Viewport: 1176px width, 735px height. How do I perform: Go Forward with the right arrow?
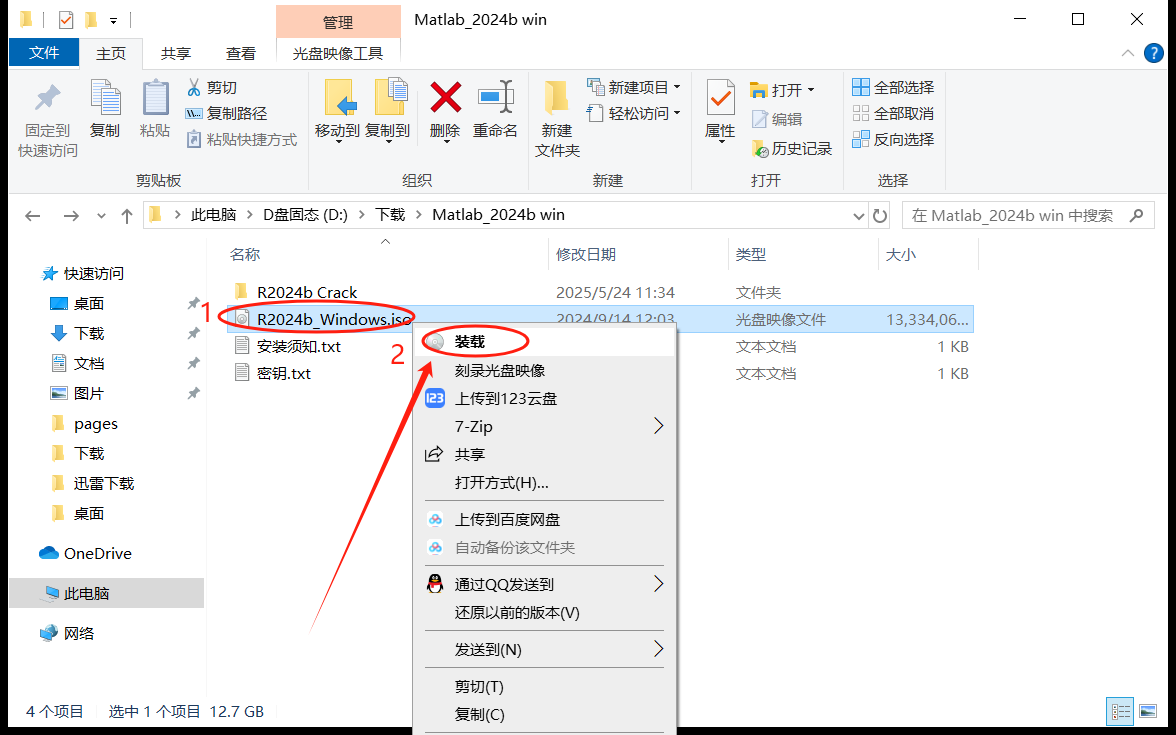[71, 216]
